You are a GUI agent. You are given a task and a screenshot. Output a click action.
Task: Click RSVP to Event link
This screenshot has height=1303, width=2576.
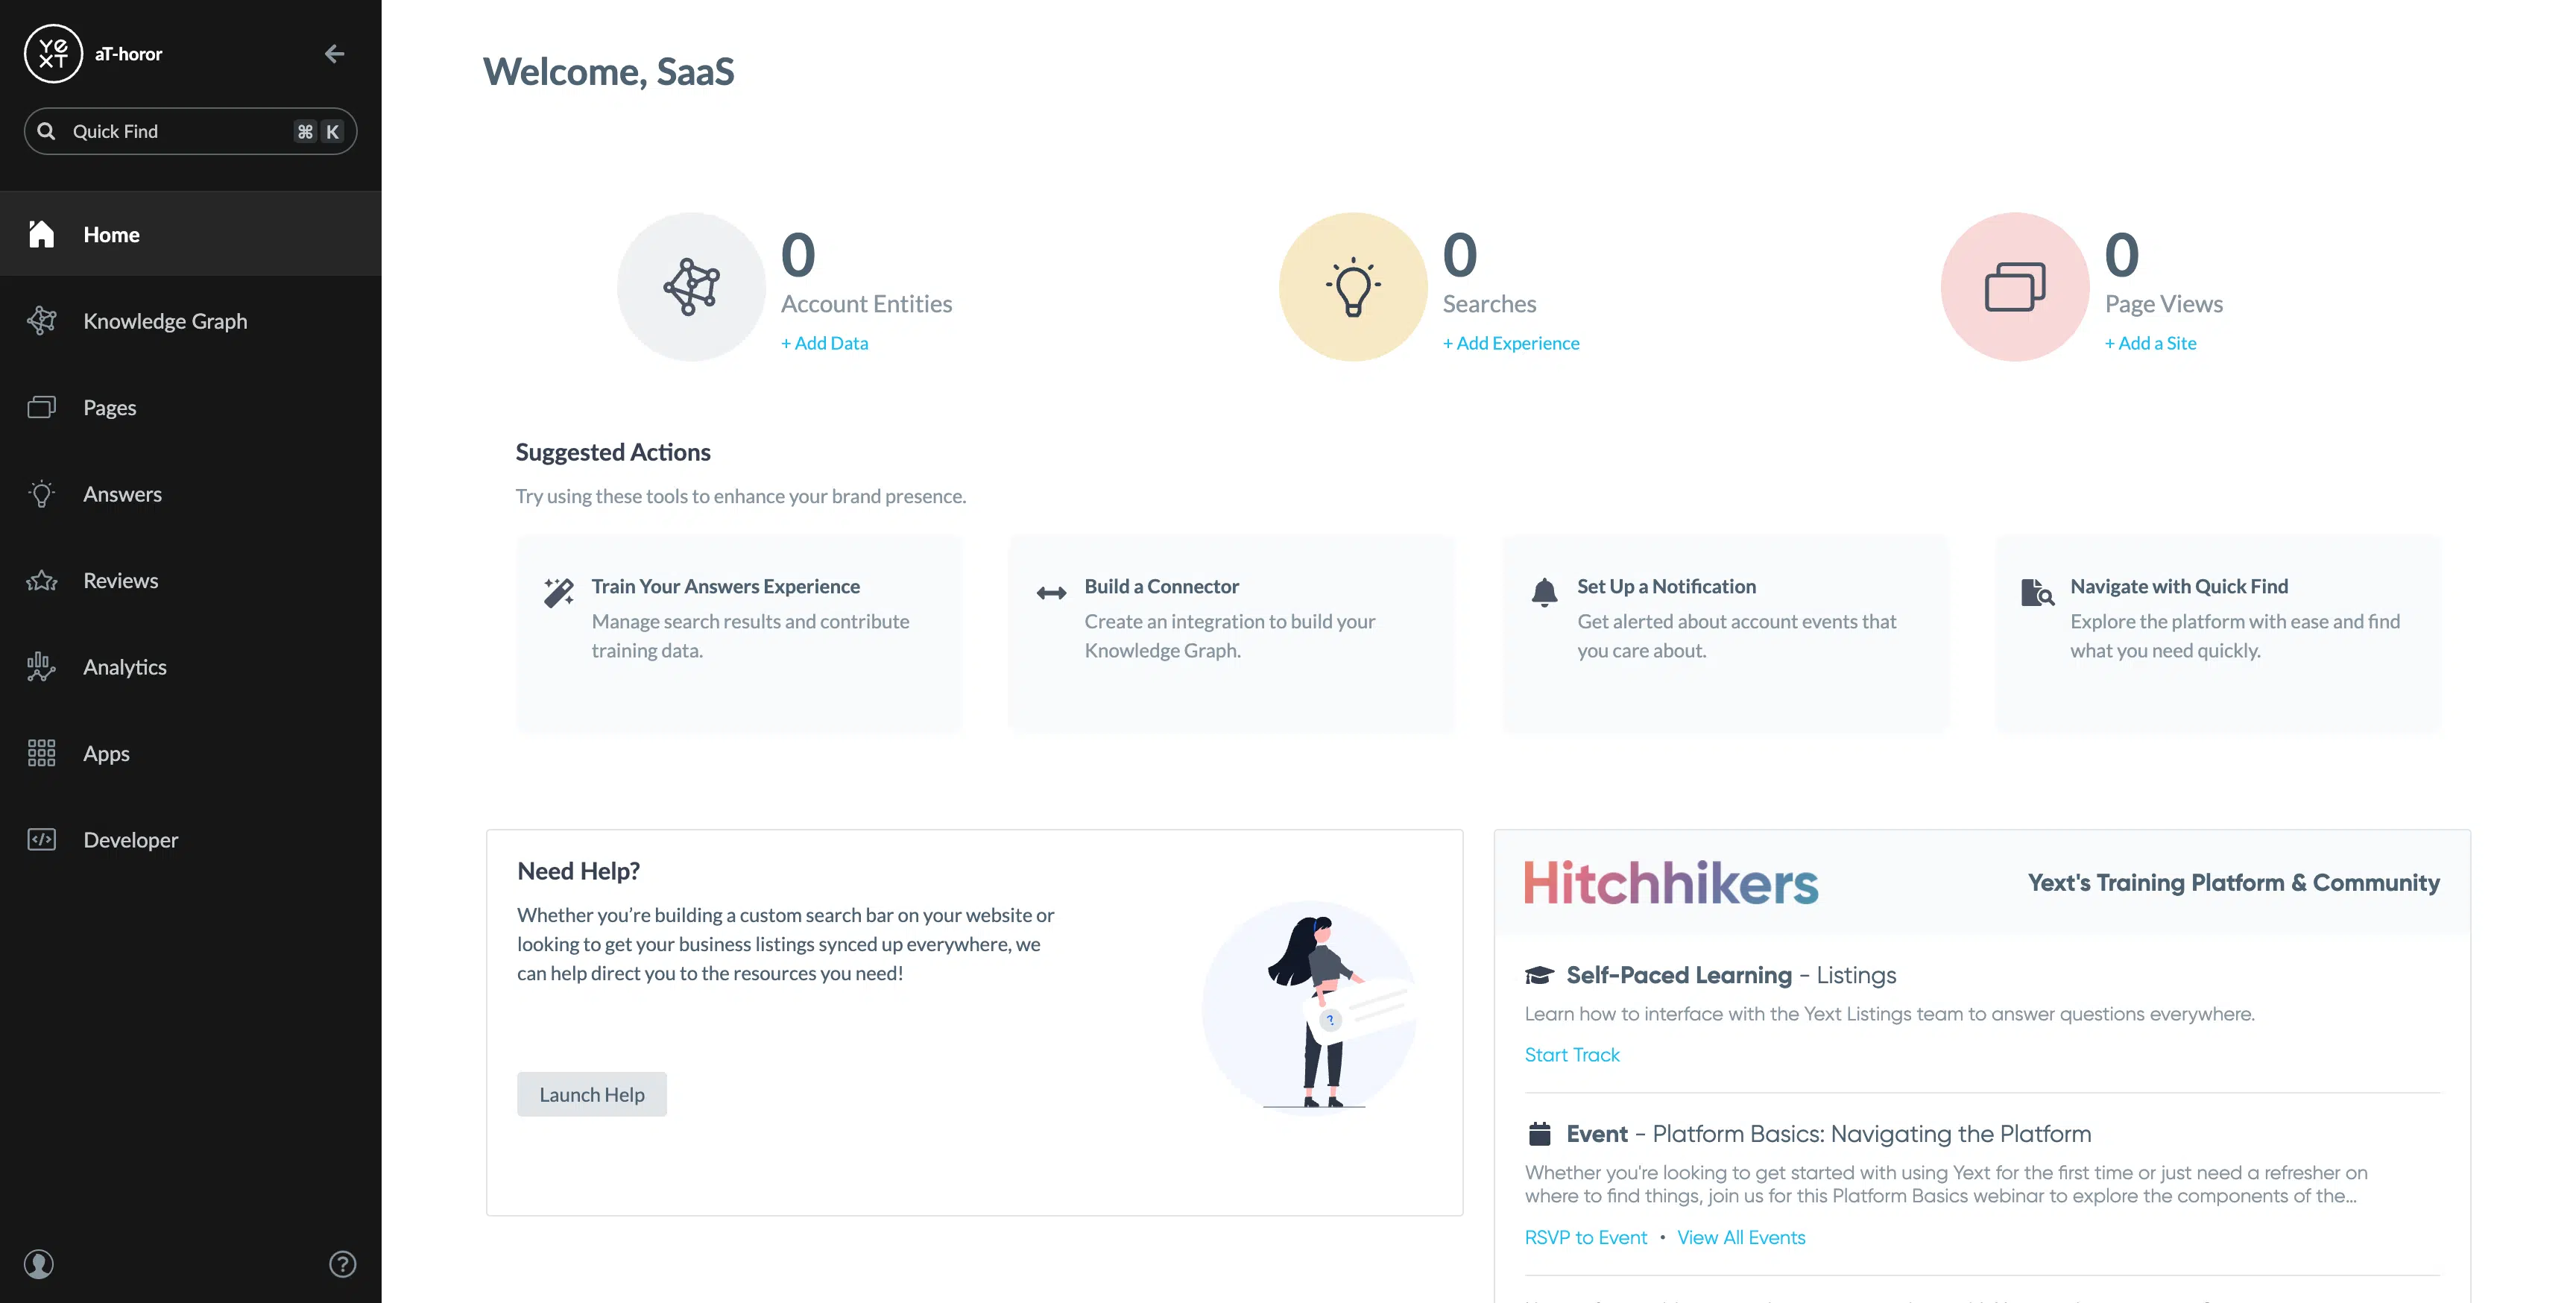point(1586,1238)
